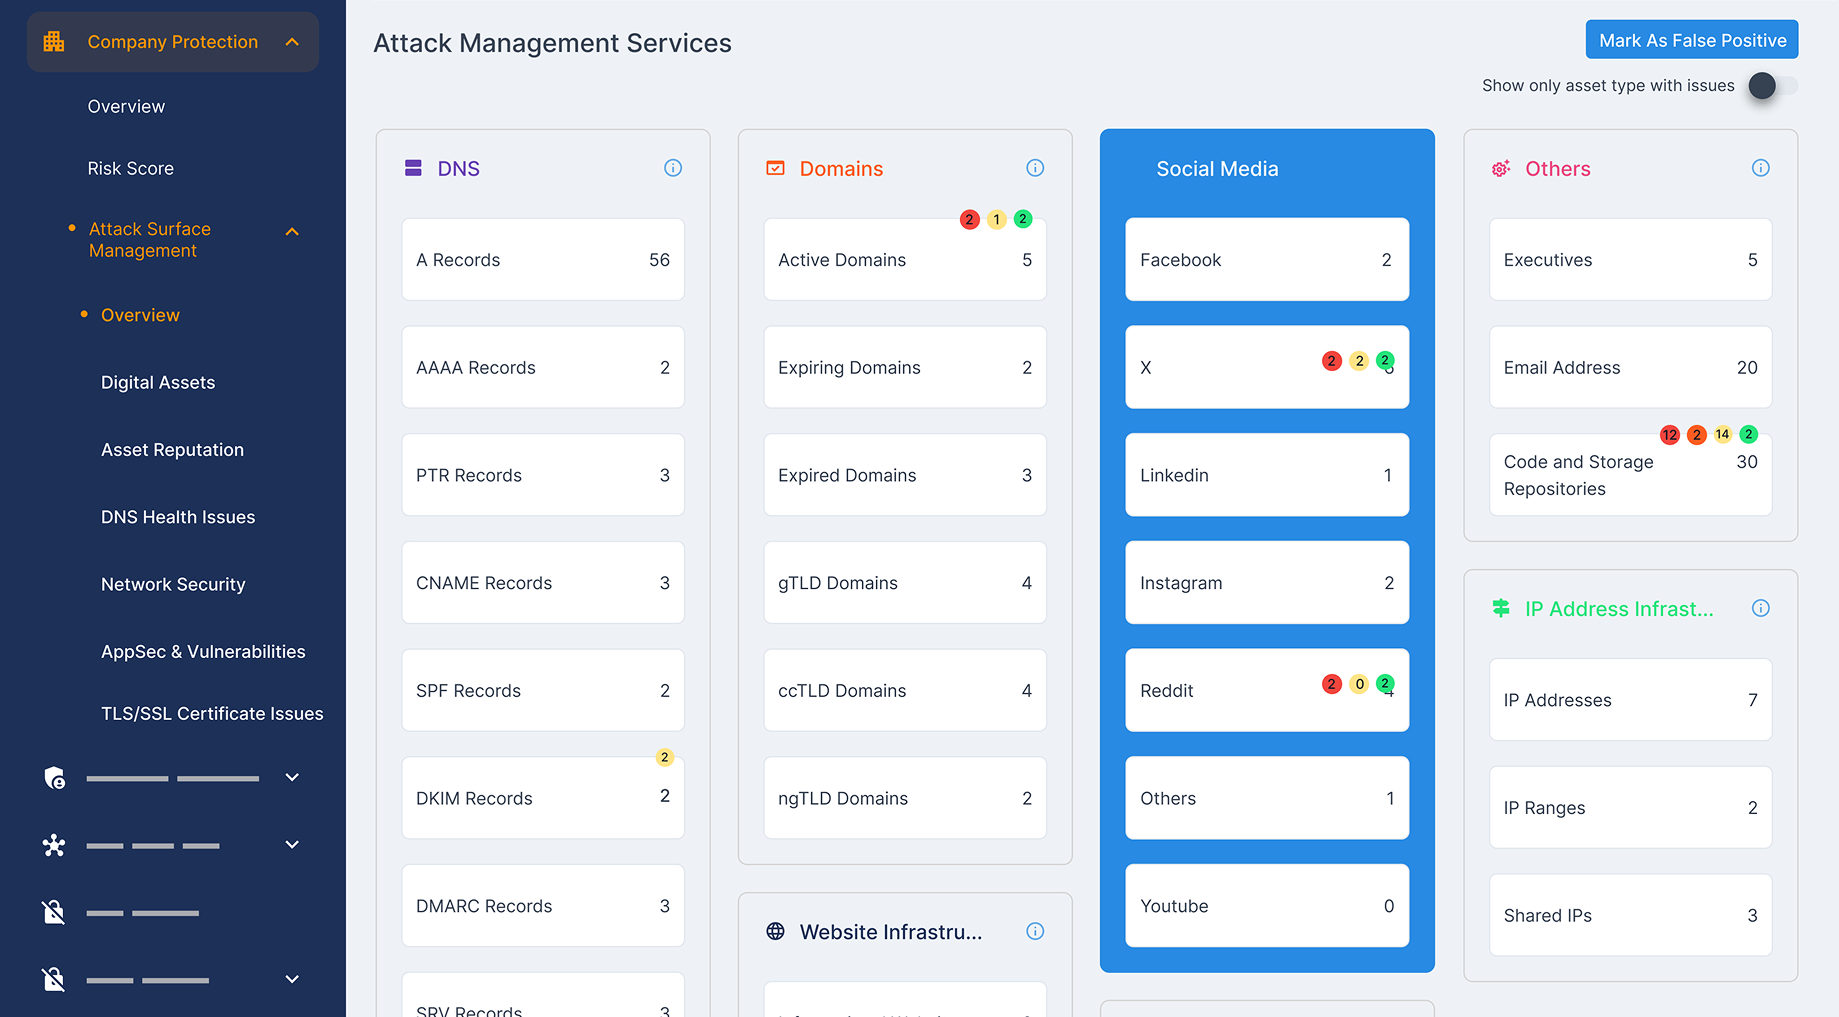Open Network Security
This screenshot has height=1017, width=1839.
[173, 584]
